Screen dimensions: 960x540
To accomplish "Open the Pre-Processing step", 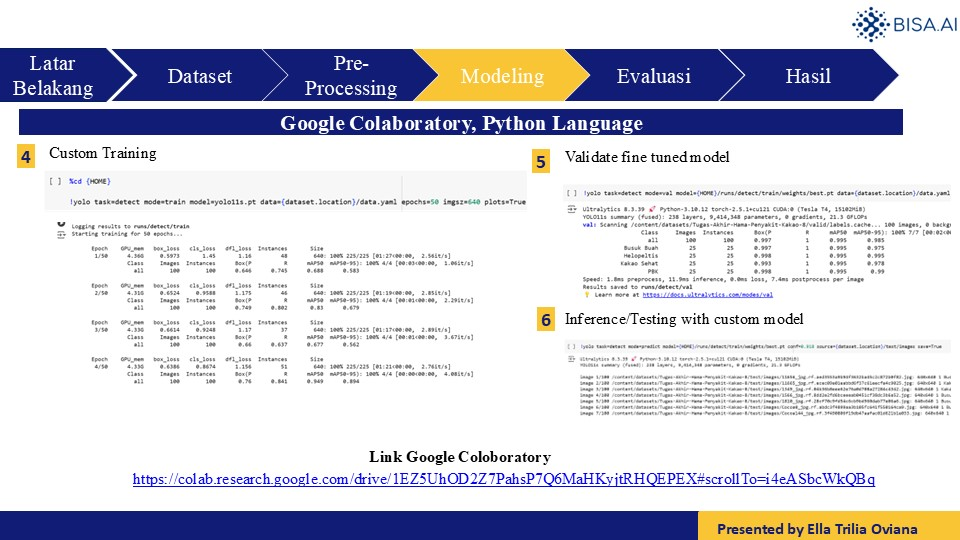I will pyautogui.click(x=351, y=76).
